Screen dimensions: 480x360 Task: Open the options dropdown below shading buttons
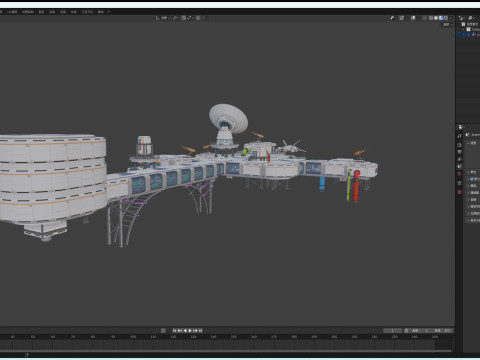pos(448,25)
